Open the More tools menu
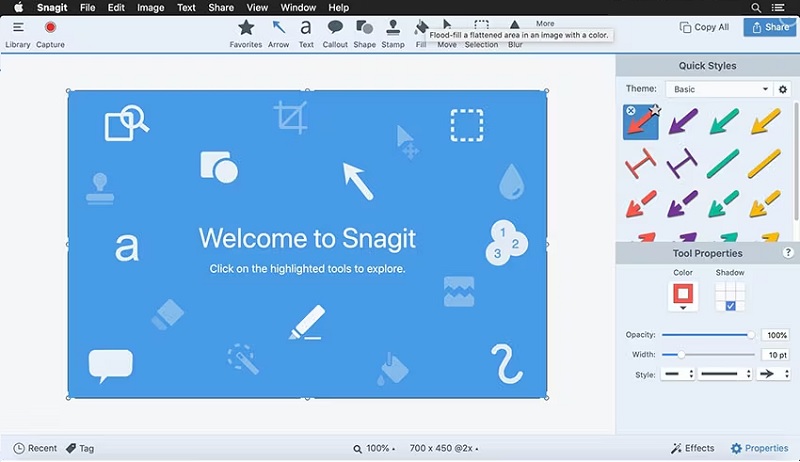The image size is (800, 462). pyautogui.click(x=545, y=23)
